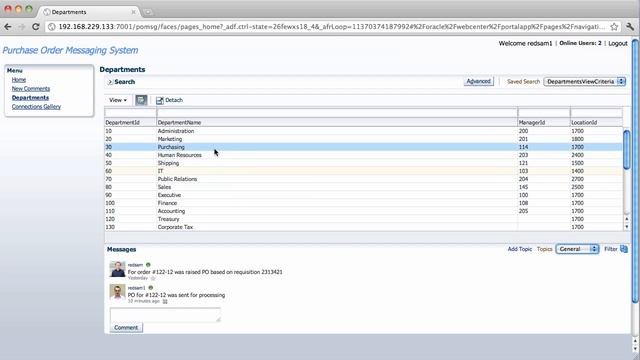Screen dimensions: 640x360
Task: Select the Sales department row
Action: point(364,187)
